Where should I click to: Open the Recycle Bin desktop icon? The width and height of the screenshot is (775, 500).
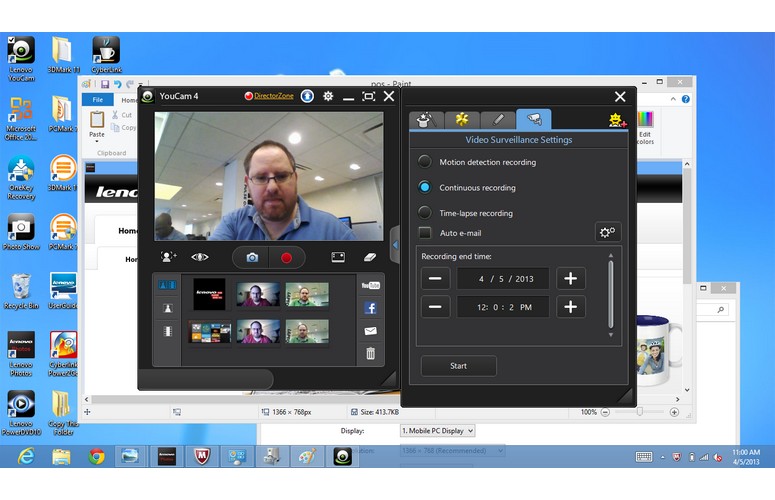coord(21,292)
